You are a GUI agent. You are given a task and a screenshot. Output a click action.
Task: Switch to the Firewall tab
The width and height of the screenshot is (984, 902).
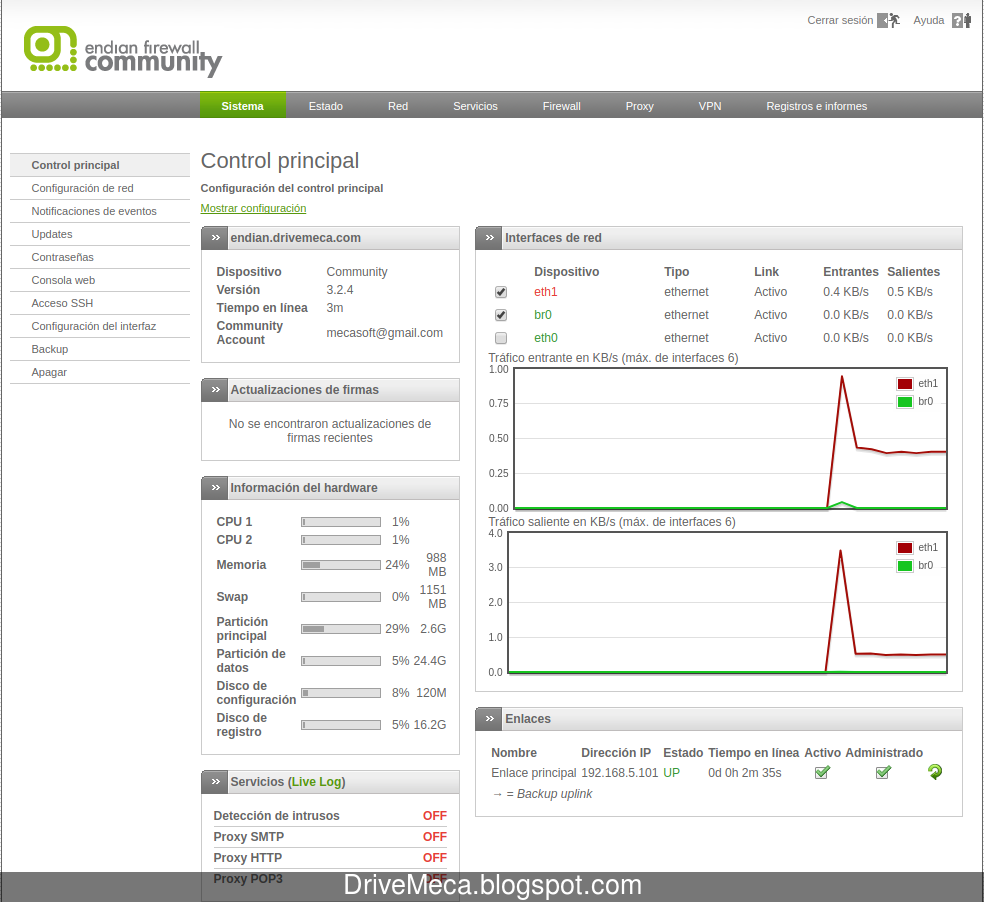tap(561, 105)
